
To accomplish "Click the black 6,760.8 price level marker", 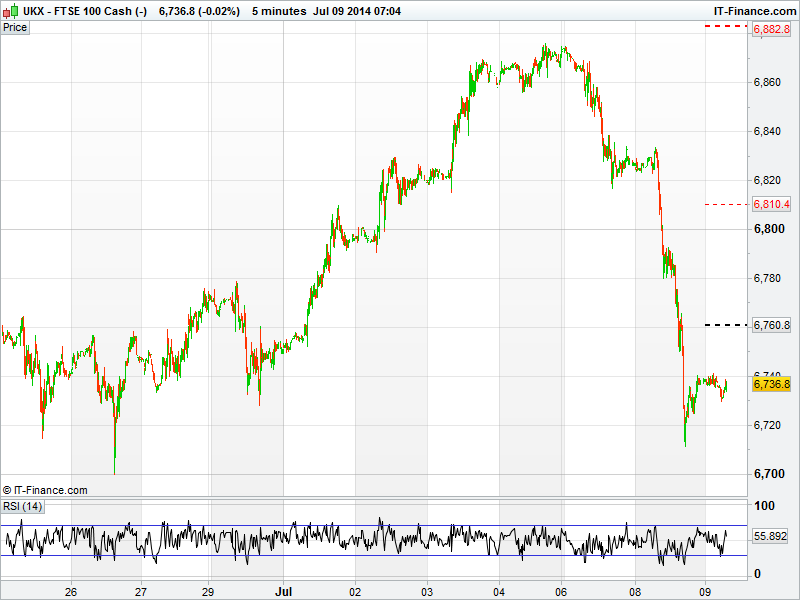I will [770, 325].
